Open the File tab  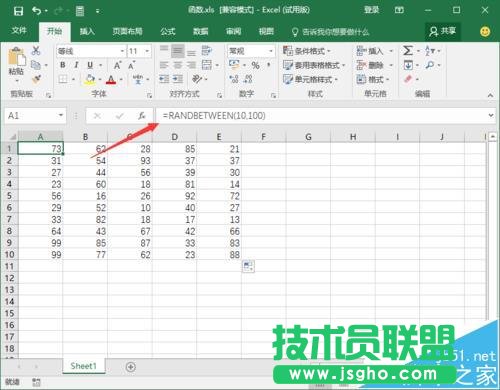coord(19,31)
